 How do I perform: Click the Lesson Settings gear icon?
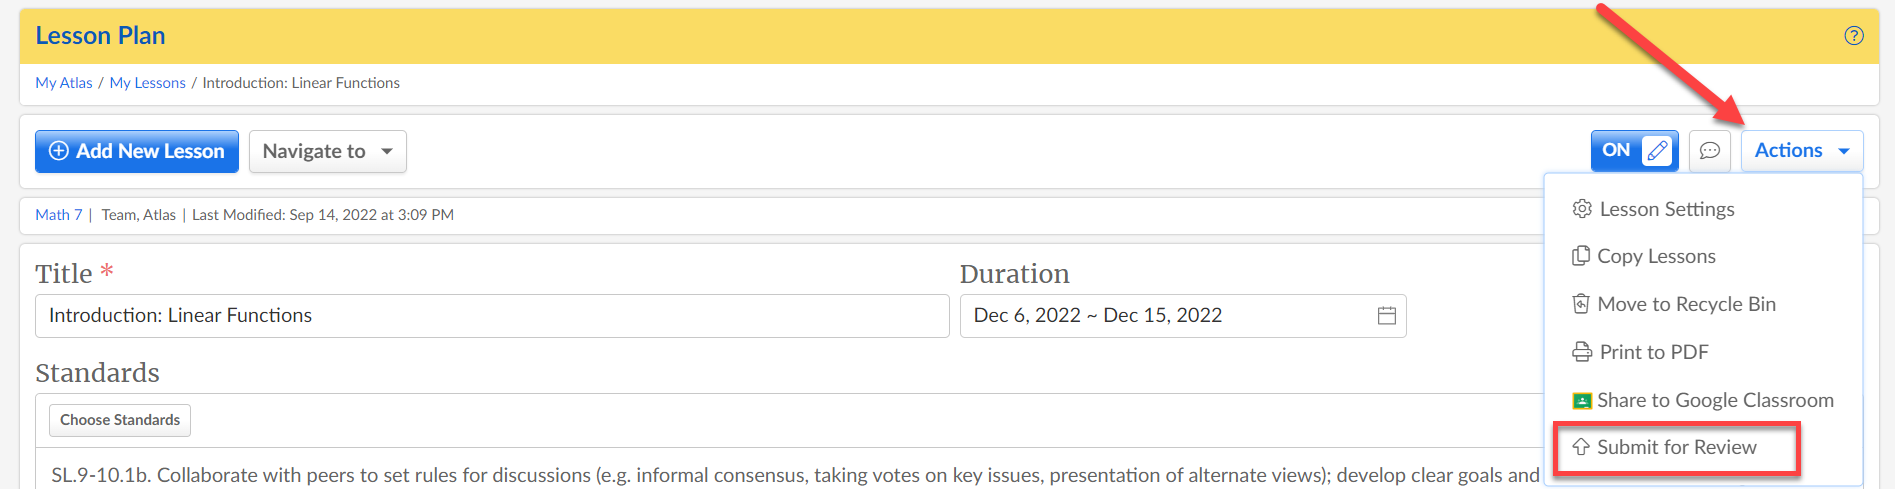tap(1582, 209)
